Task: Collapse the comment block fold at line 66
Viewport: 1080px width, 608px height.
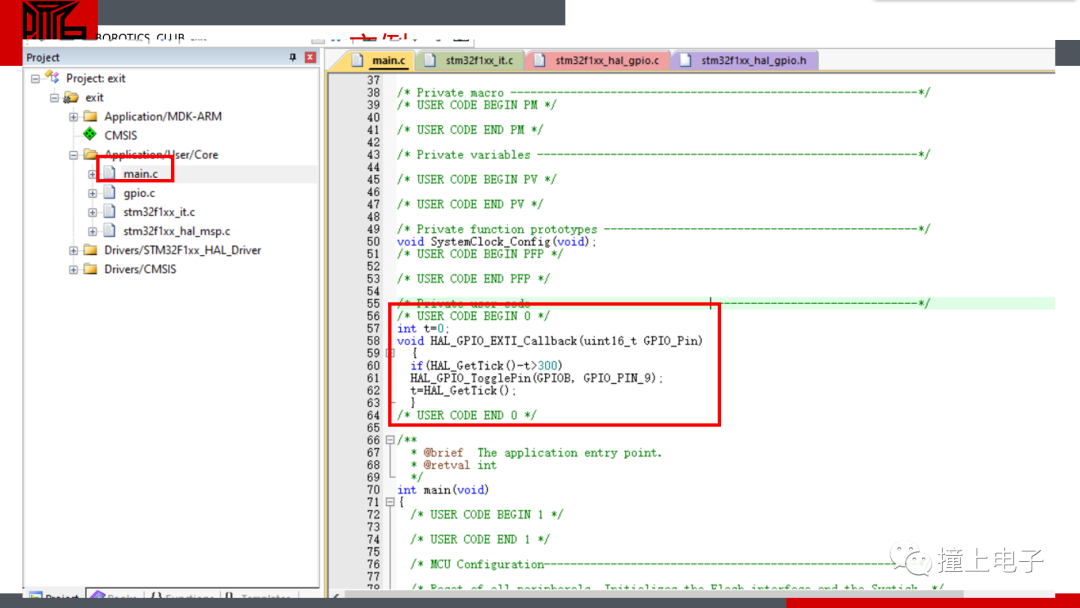Action: (390, 440)
